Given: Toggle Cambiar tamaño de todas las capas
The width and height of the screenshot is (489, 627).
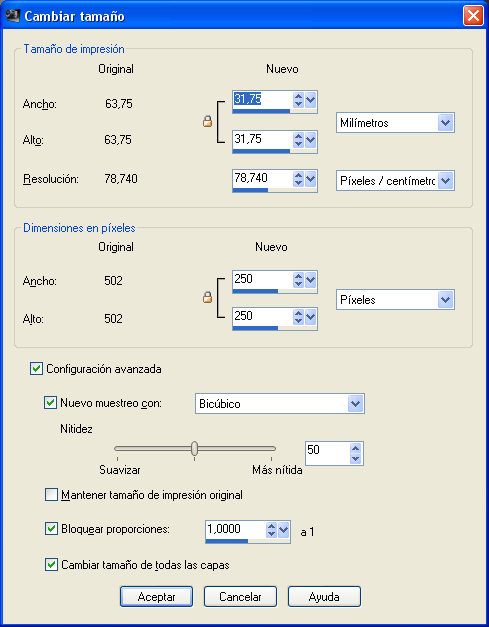Looking at the screenshot, I should (51, 565).
